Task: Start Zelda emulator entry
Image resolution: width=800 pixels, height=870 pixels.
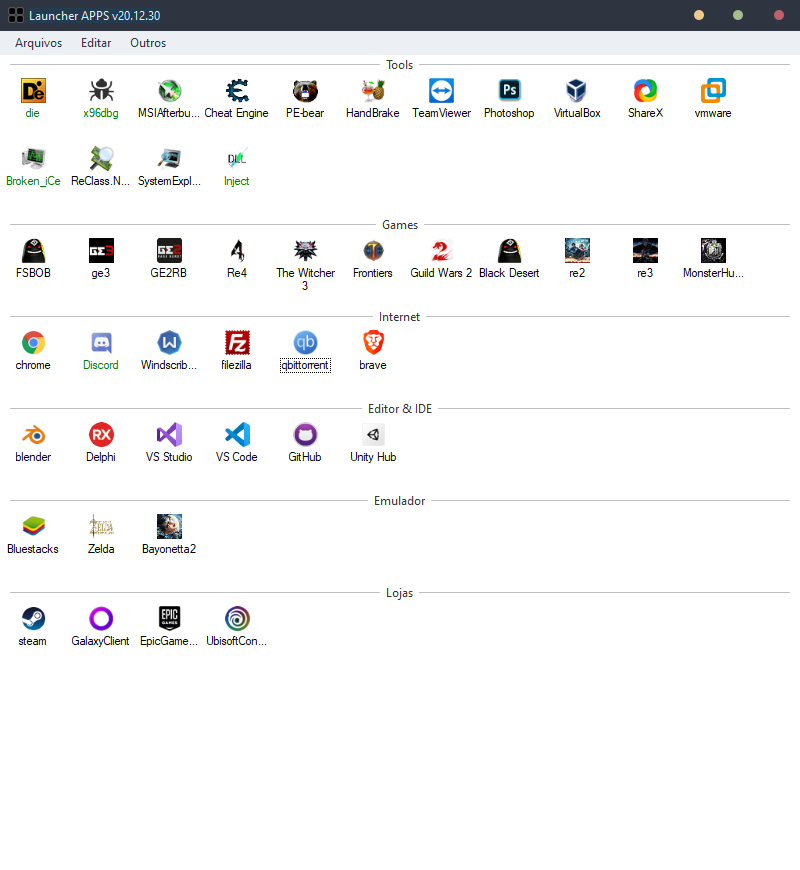Action: (x=101, y=527)
